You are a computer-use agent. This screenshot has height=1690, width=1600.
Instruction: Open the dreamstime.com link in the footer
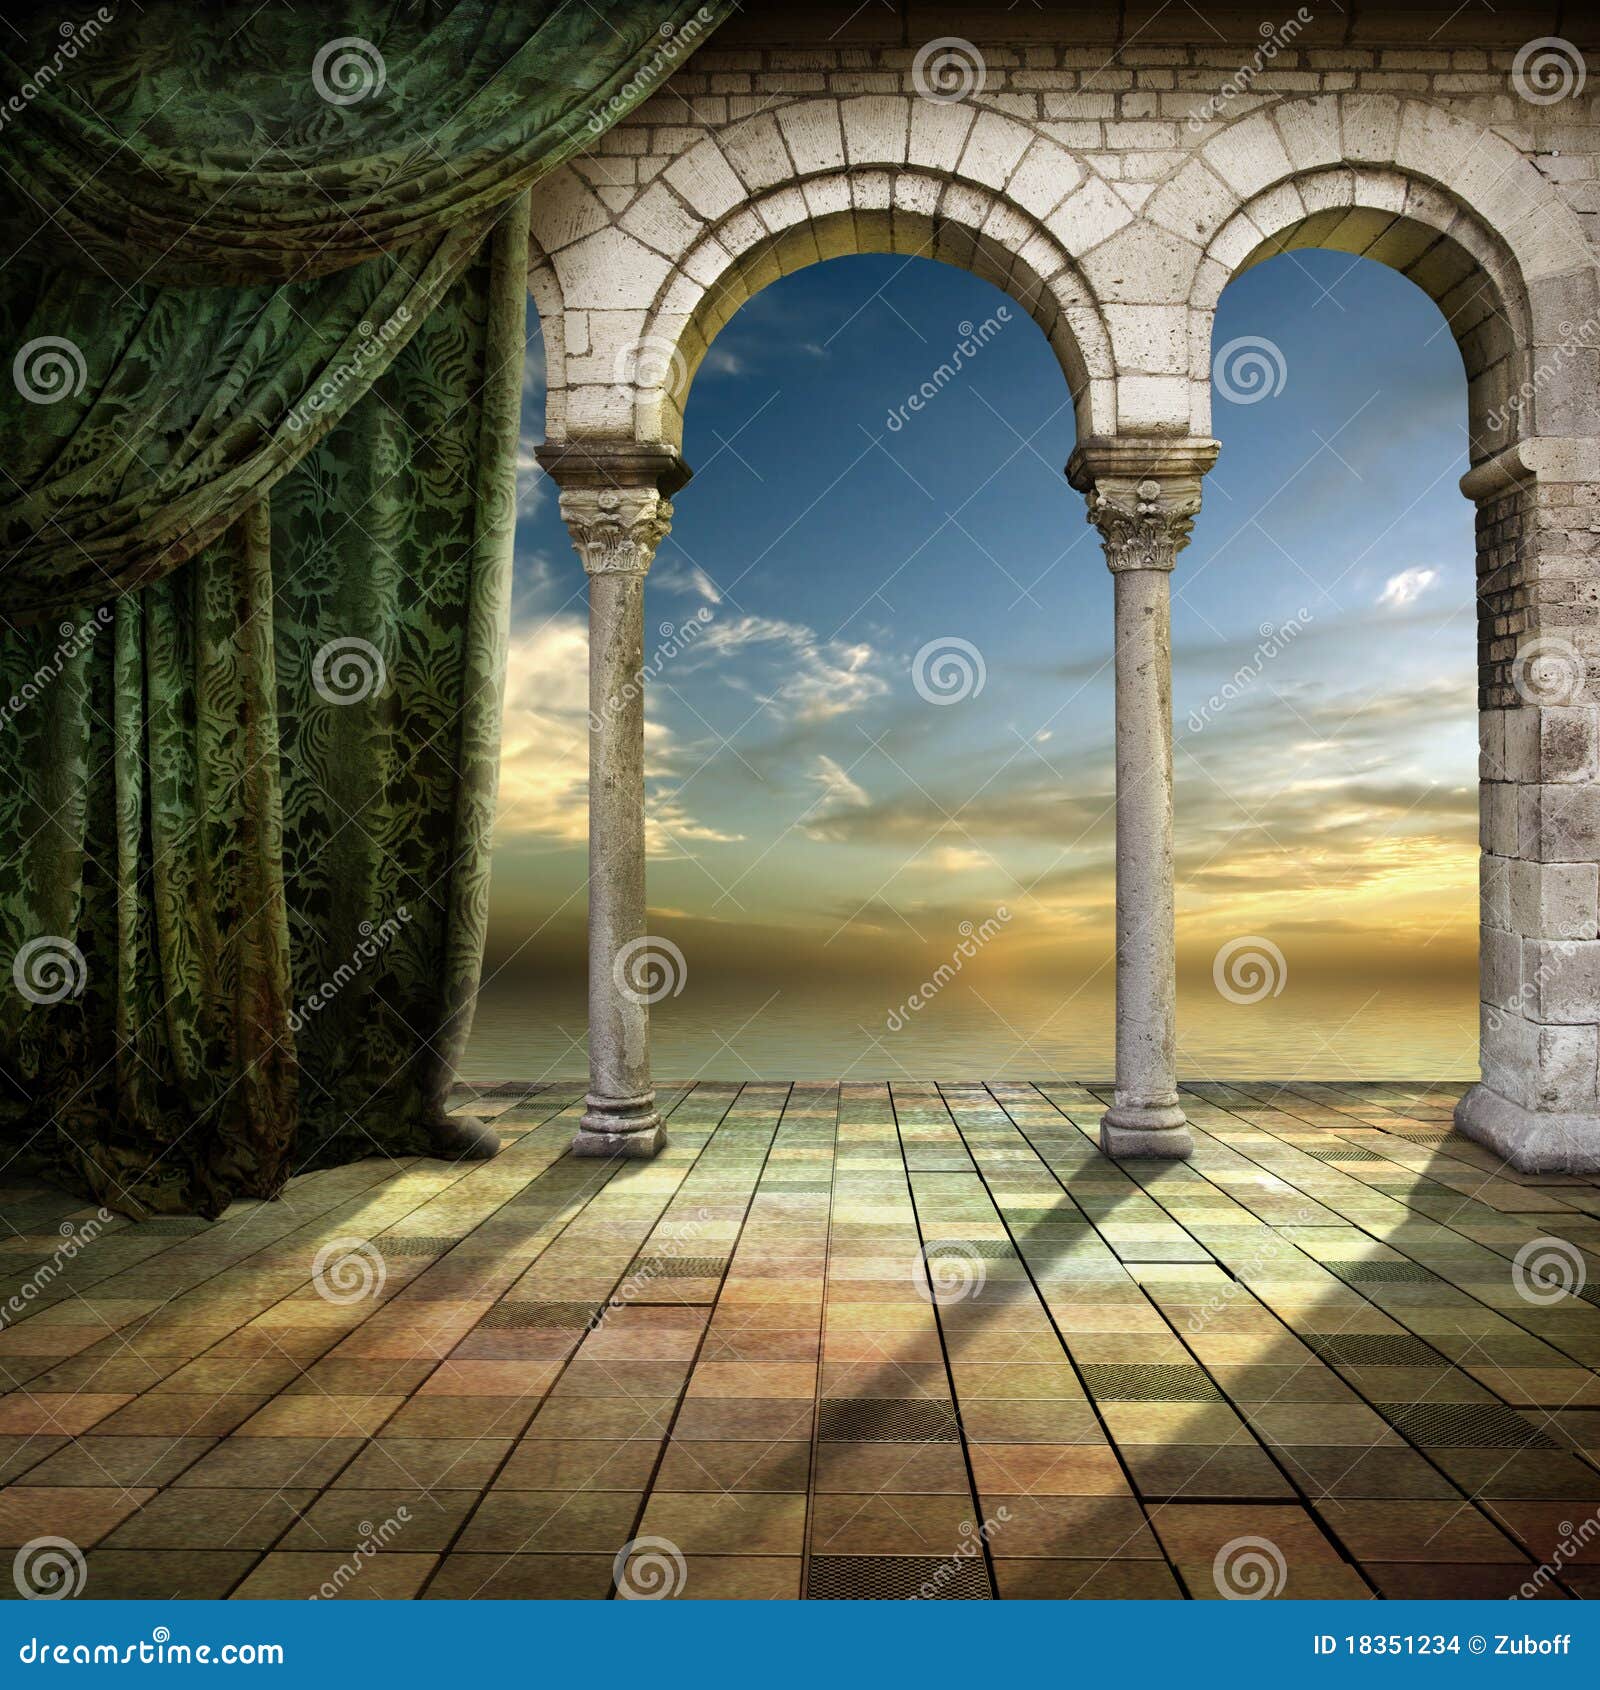pos(150,1650)
